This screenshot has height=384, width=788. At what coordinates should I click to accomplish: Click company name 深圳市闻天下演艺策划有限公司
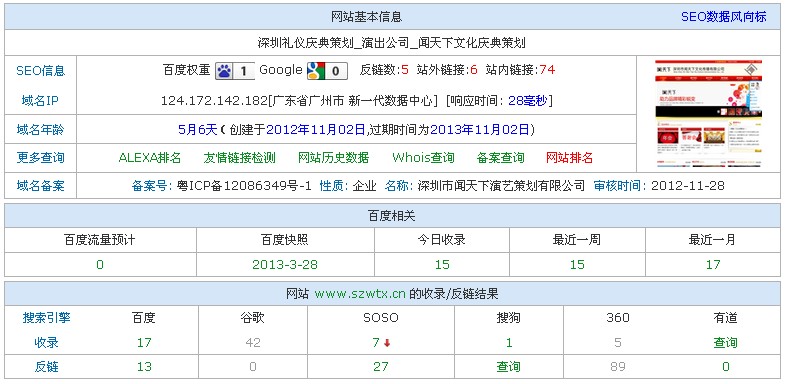coord(501,186)
